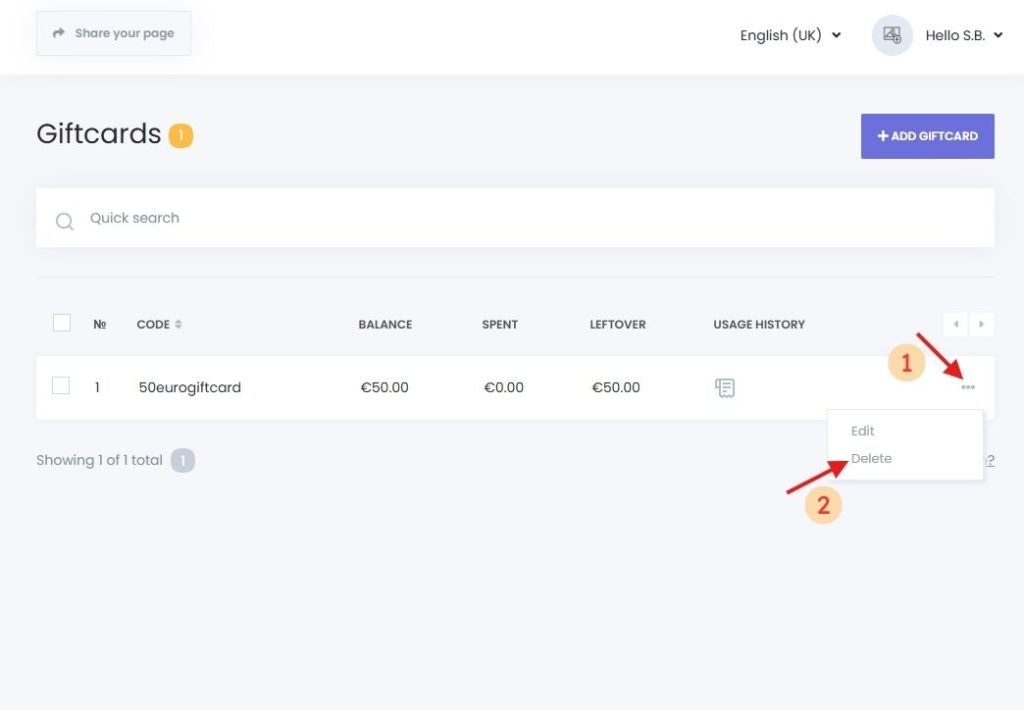
Task: Open the usage history for 50eurogiftcard
Action: [x=724, y=387]
